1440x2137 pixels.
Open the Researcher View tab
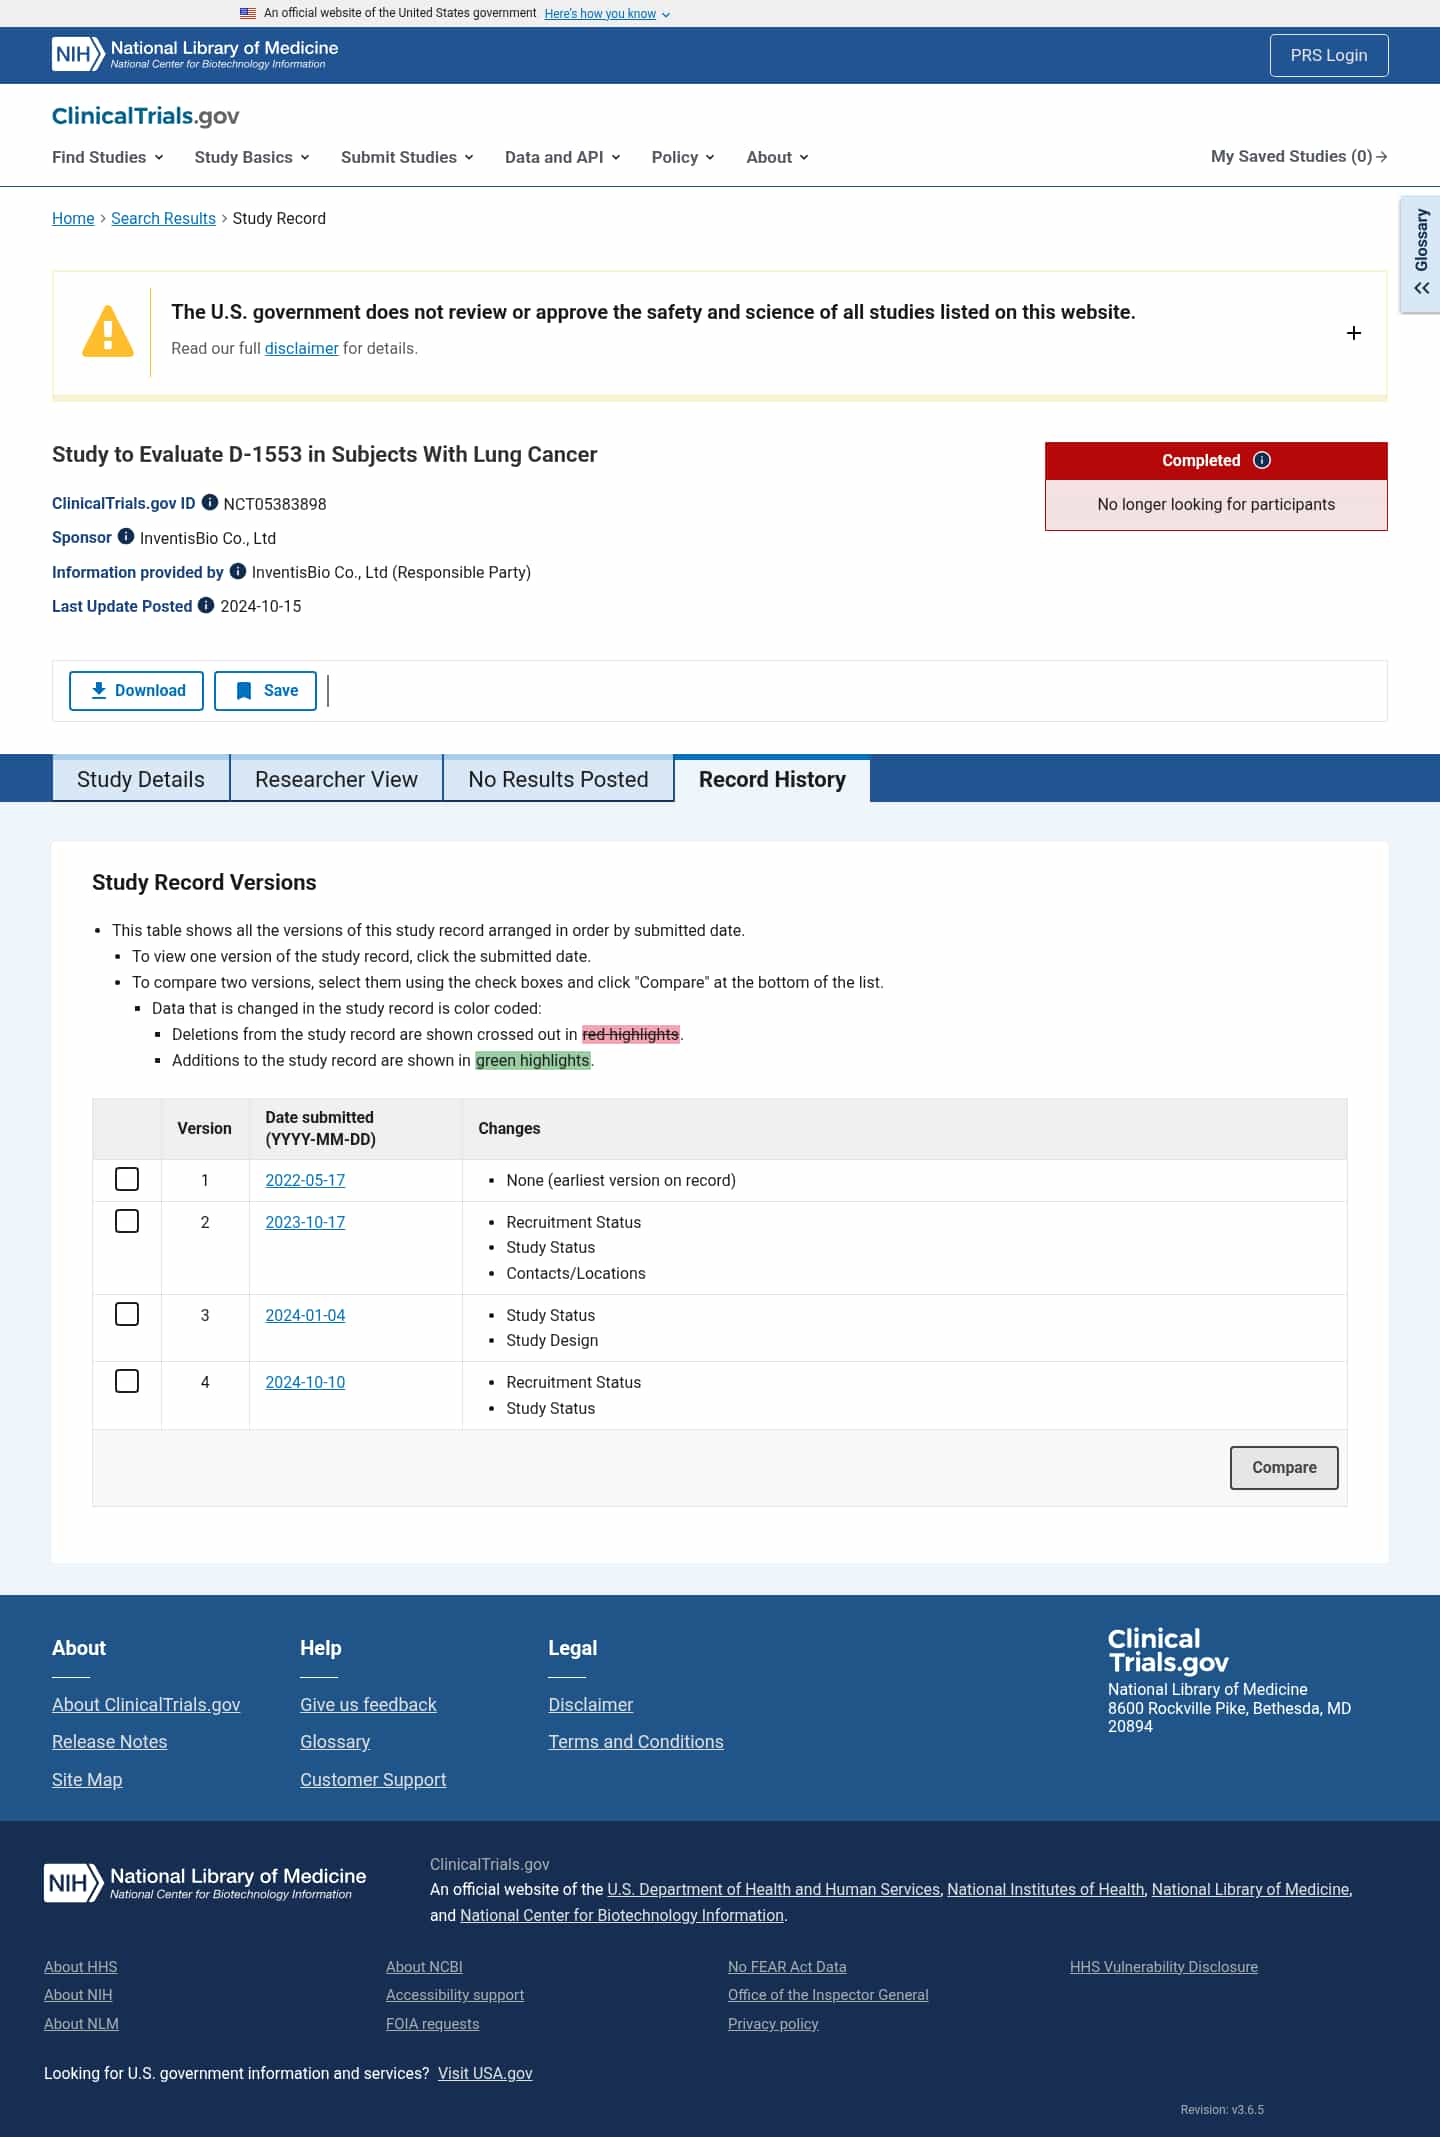(x=336, y=779)
